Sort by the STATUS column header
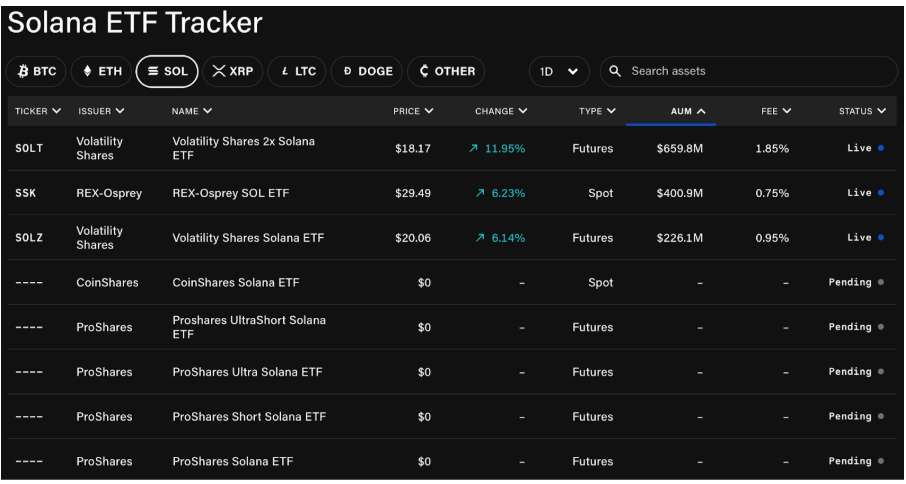This screenshot has height=484, width=906. click(x=862, y=111)
